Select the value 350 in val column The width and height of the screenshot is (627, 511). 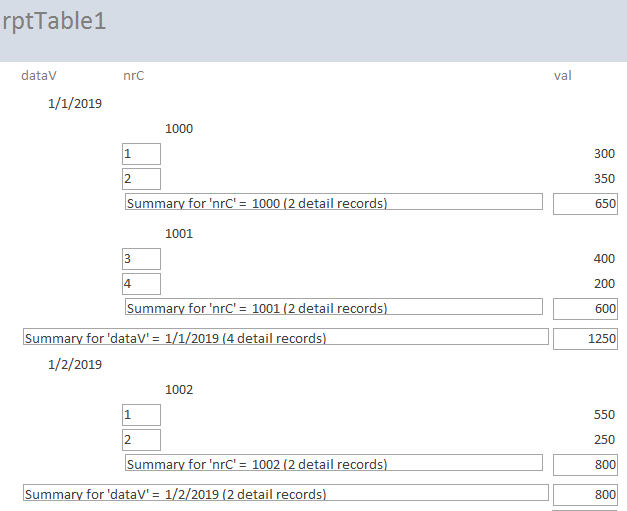click(x=604, y=178)
